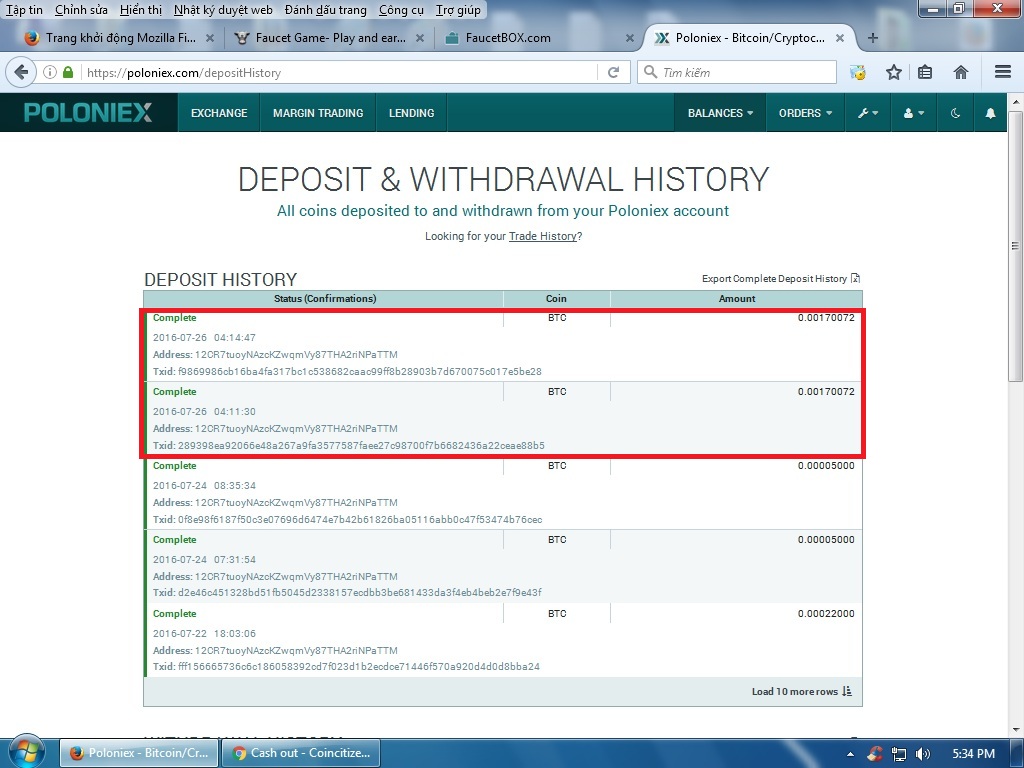Click the Coin column header
The height and width of the screenshot is (768, 1024).
coord(556,298)
